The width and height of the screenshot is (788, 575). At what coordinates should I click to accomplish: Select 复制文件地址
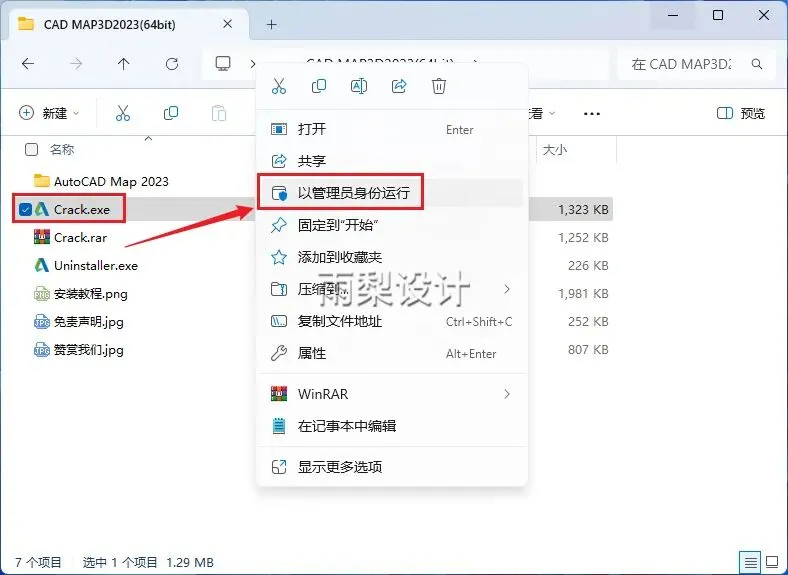pyautogui.click(x=392, y=321)
